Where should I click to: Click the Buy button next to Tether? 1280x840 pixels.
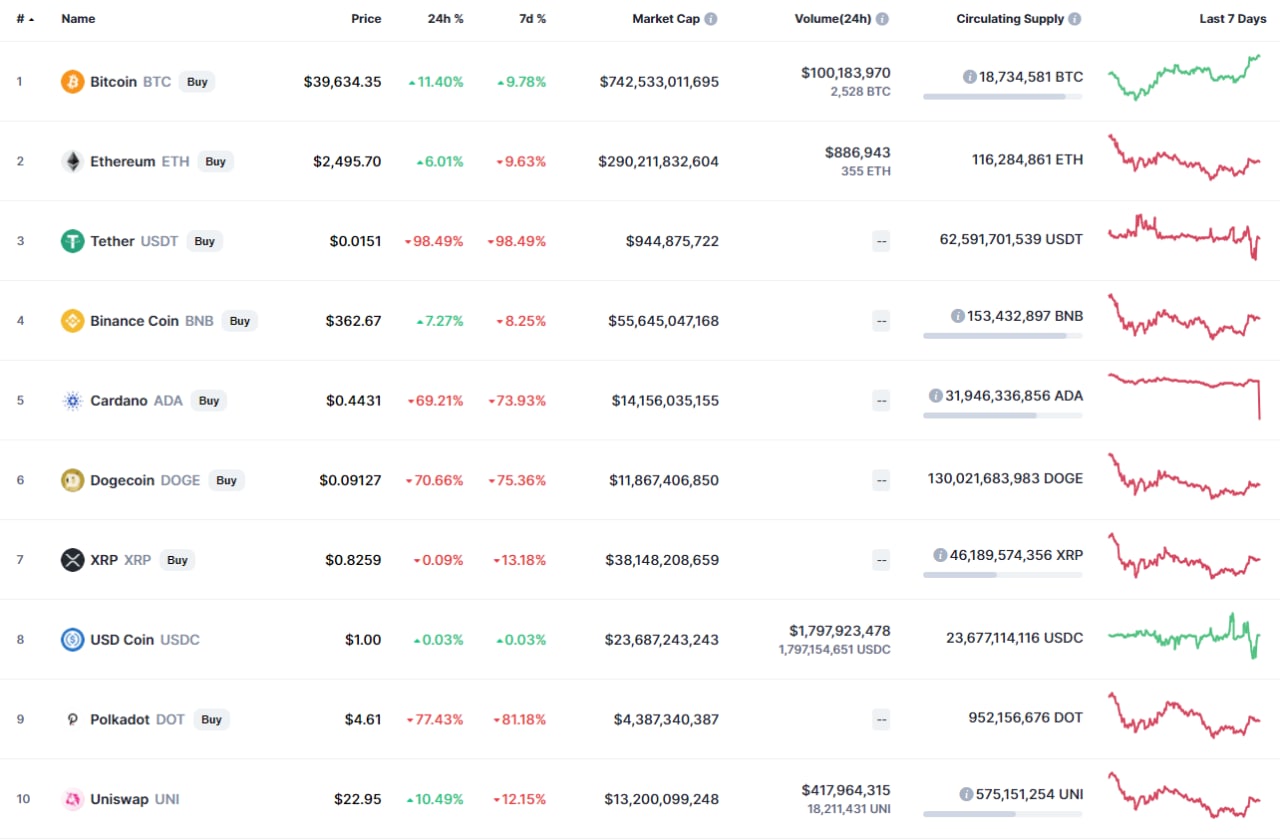pyautogui.click(x=205, y=241)
